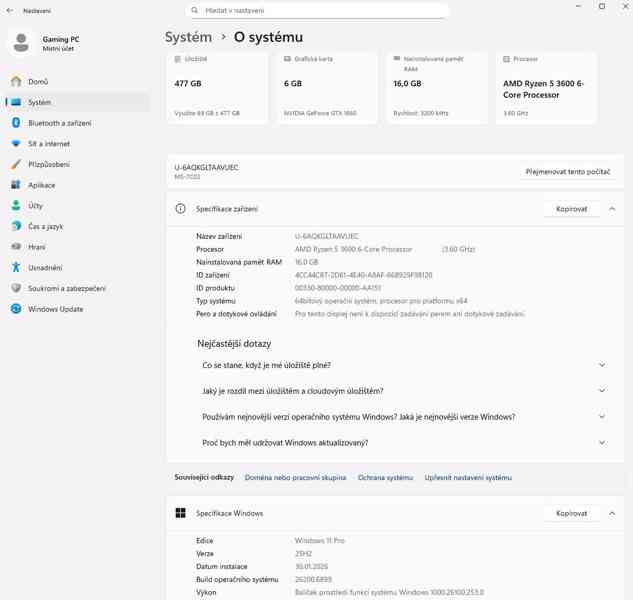633x600 pixels.
Task: Click the search magnifier icon
Action: (195, 10)
